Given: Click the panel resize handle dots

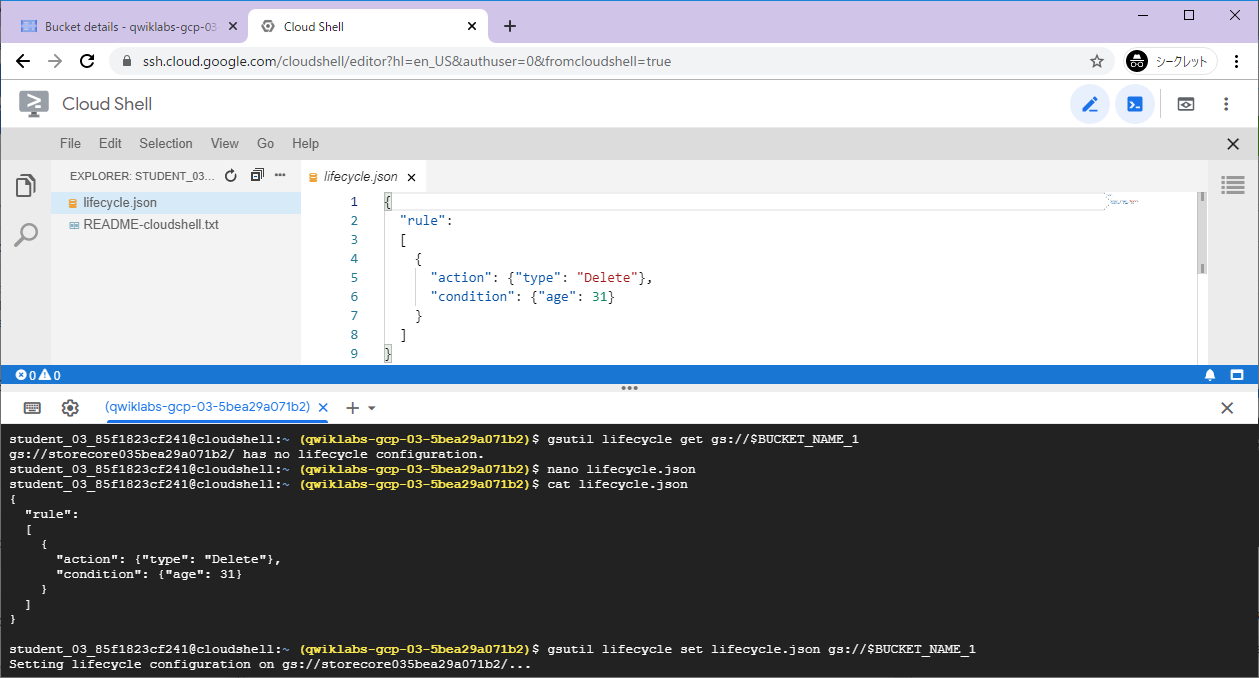Looking at the screenshot, I should [629, 388].
